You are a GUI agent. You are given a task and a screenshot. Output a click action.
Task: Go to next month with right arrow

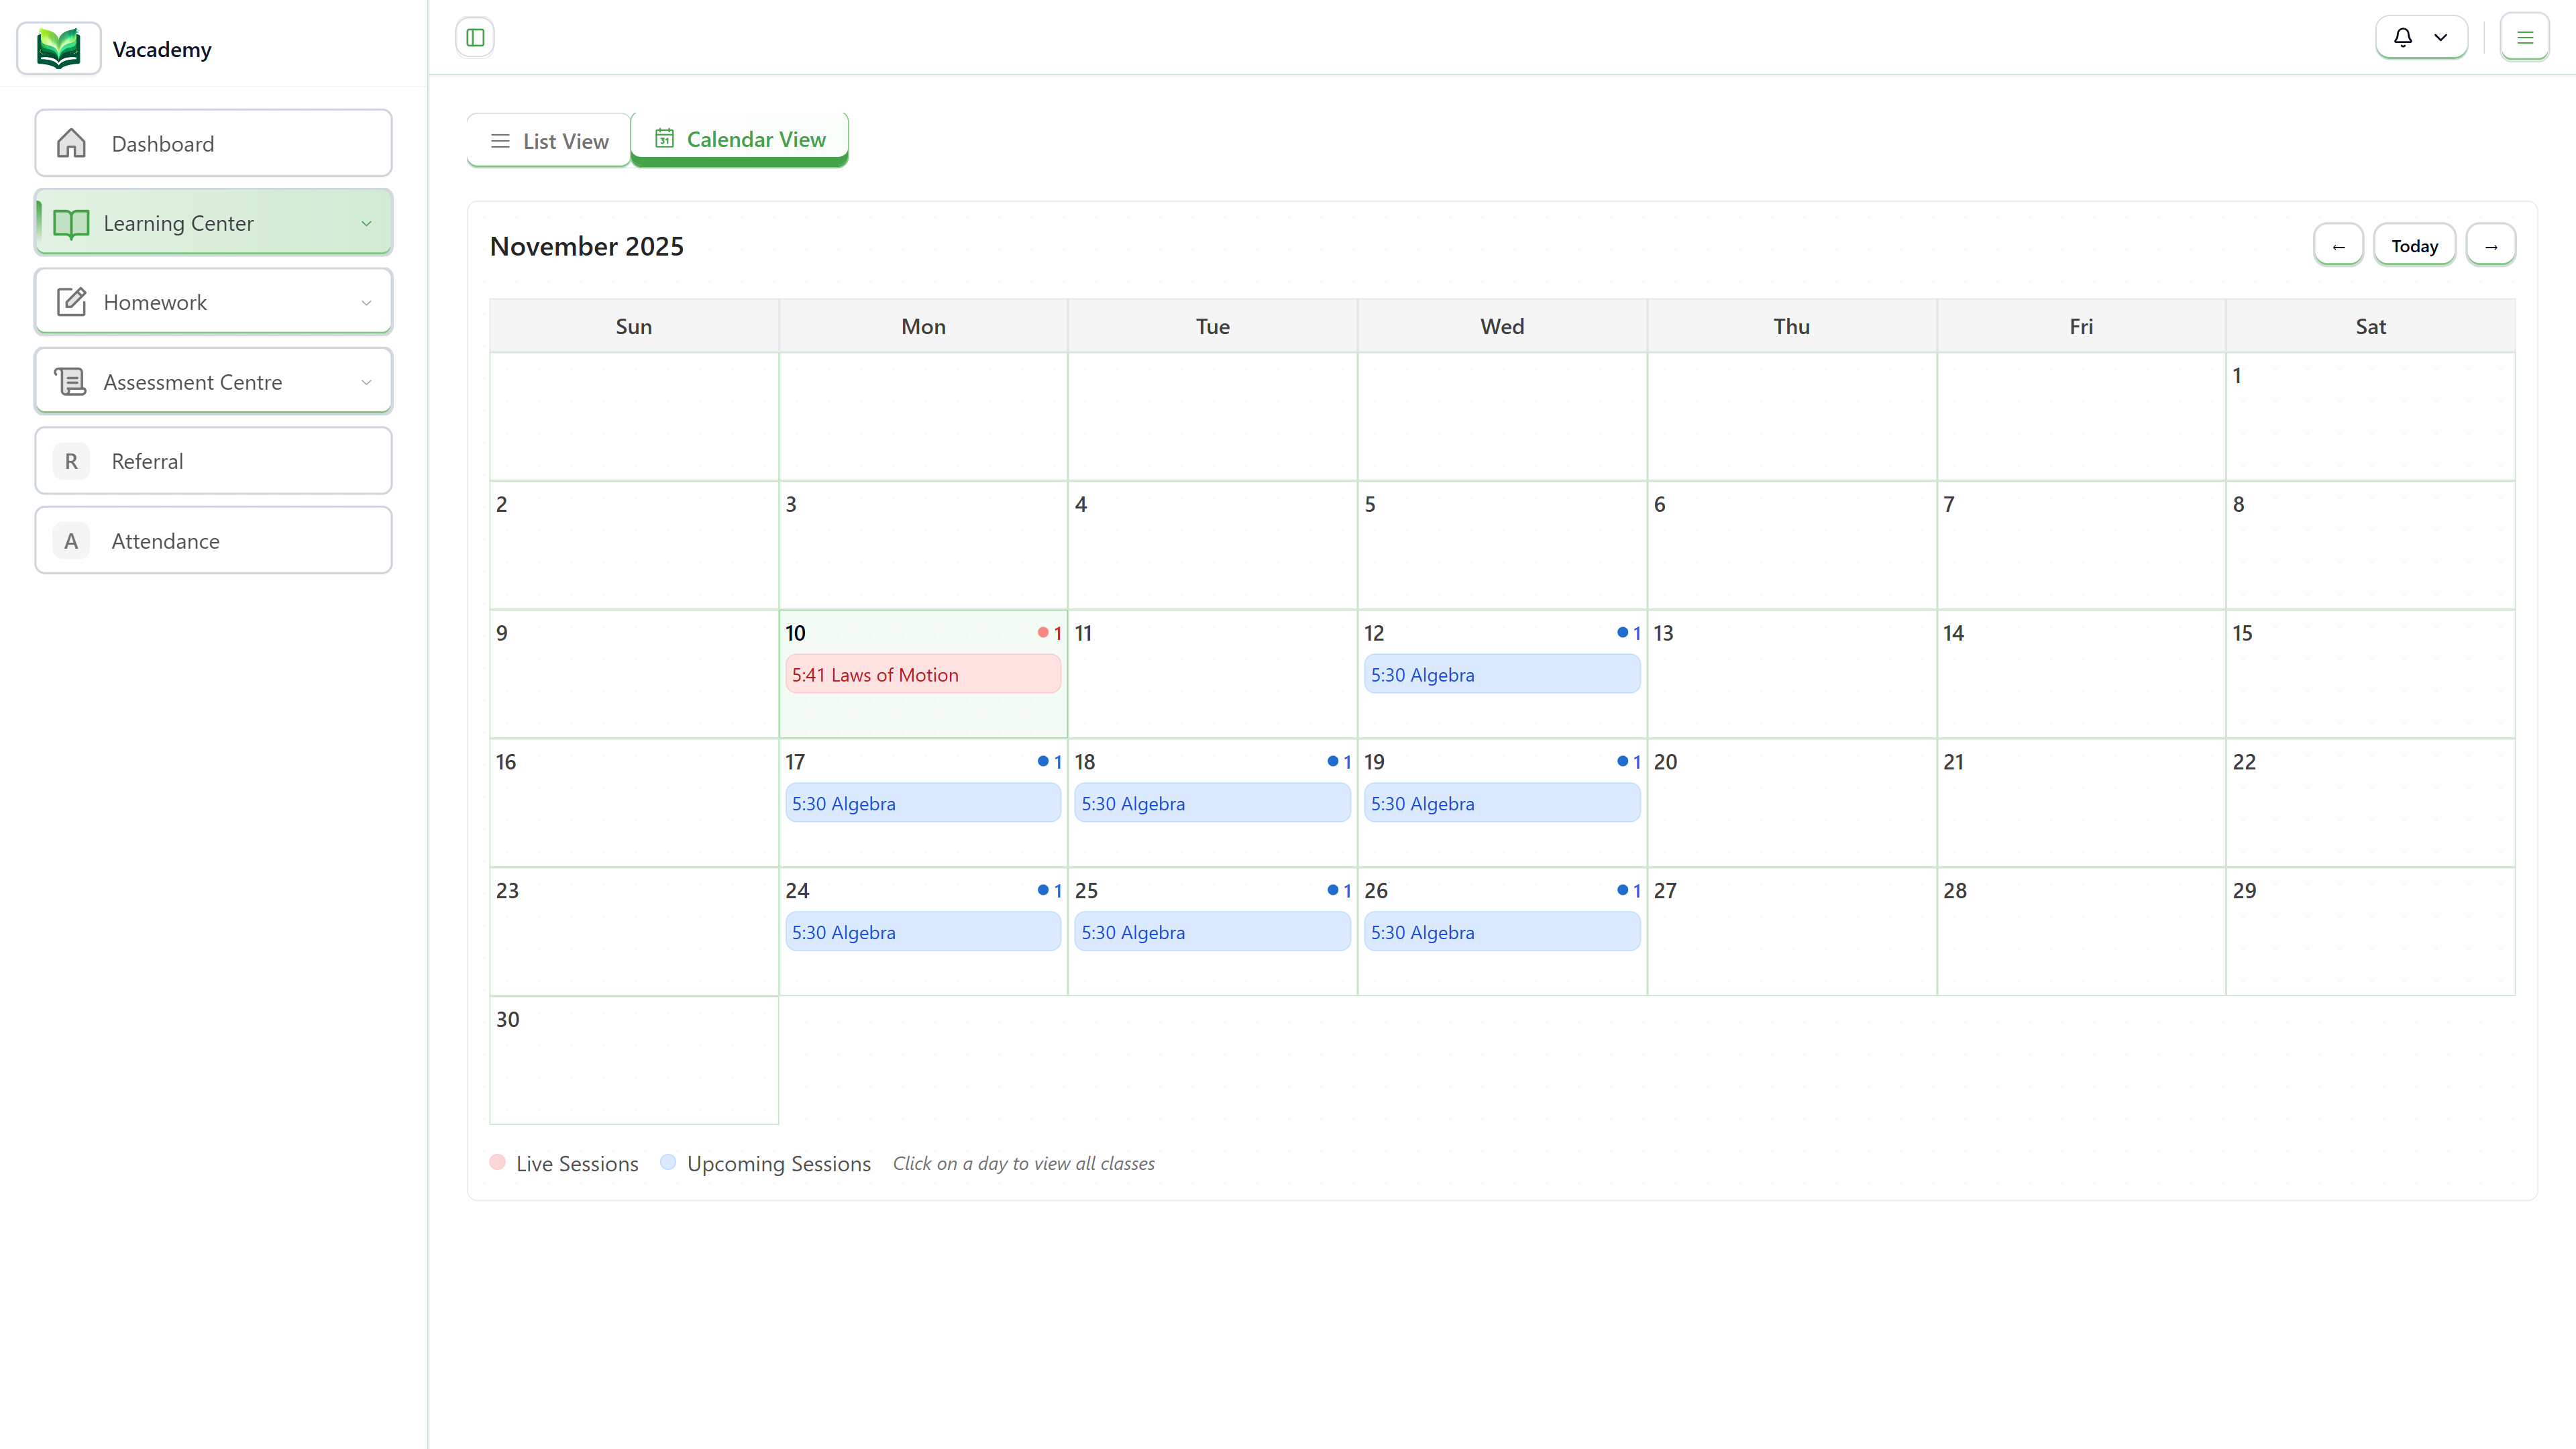click(2491, 244)
